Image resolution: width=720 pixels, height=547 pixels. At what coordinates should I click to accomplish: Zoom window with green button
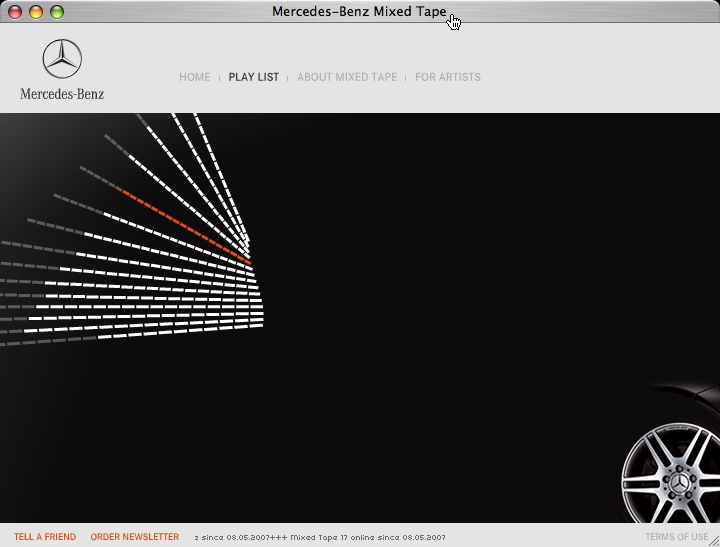click(57, 12)
